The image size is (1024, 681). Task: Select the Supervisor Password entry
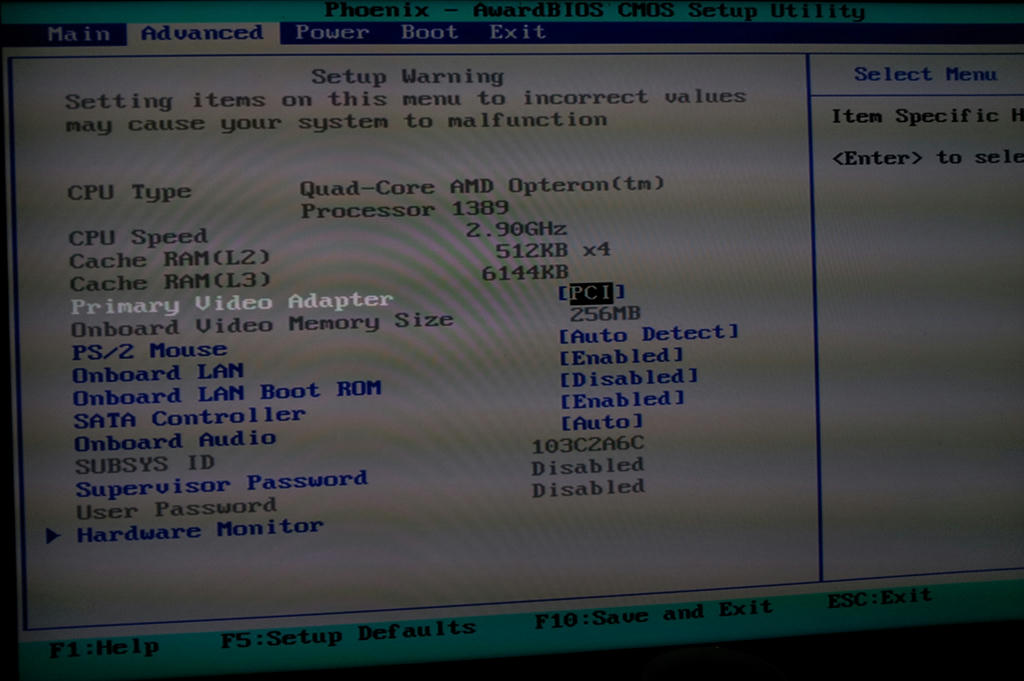point(221,484)
